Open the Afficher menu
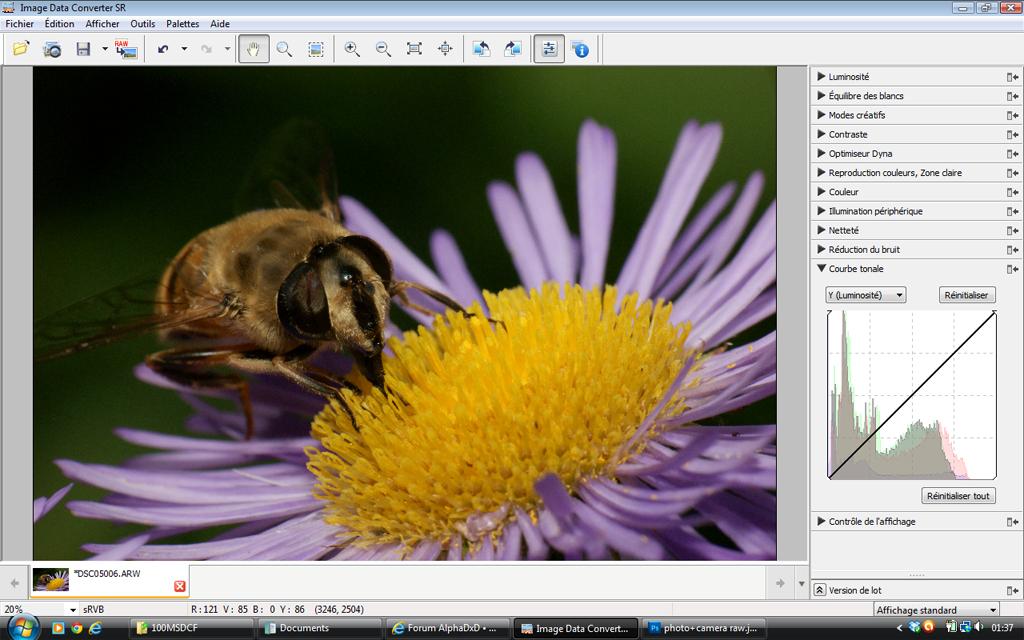Viewport: 1024px width, 640px height. click(103, 24)
